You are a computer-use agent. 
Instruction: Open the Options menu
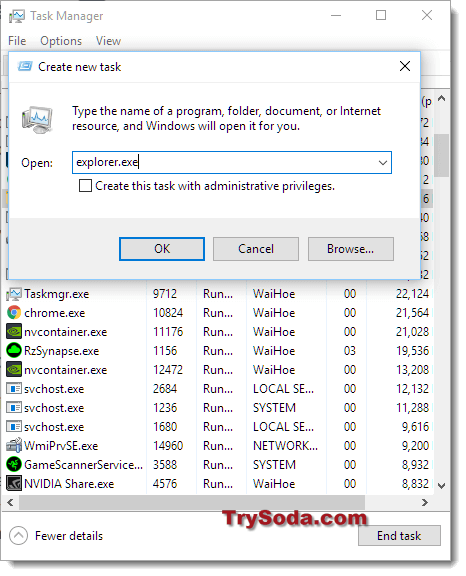click(61, 41)
